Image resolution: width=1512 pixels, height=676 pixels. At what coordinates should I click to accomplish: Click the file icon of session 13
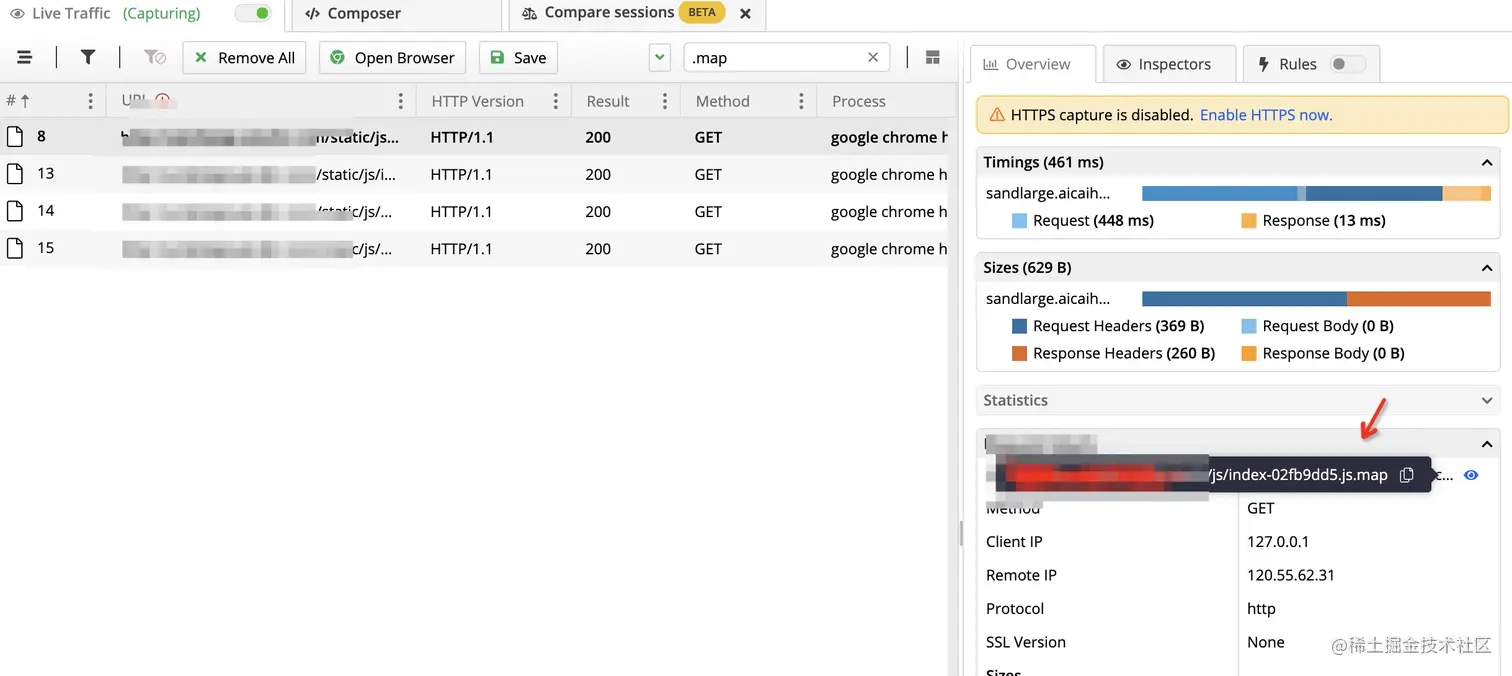pyautogui.click(x=15, y=174)
